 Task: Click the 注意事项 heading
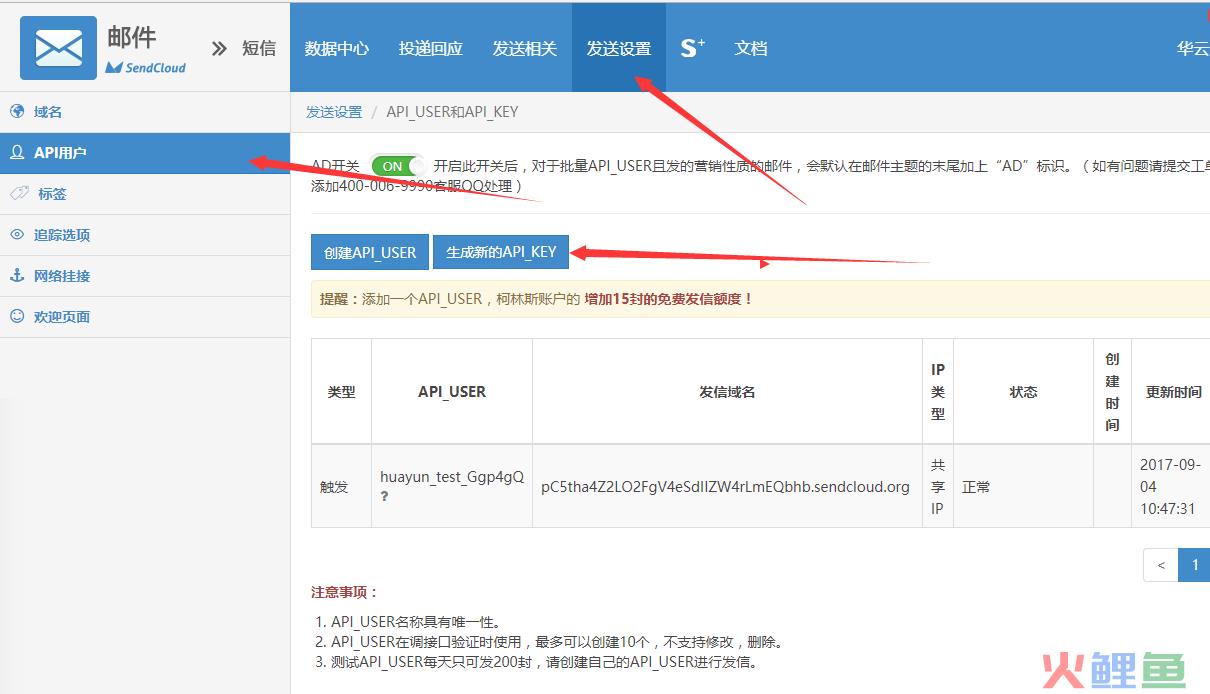(x=345, y=592)
